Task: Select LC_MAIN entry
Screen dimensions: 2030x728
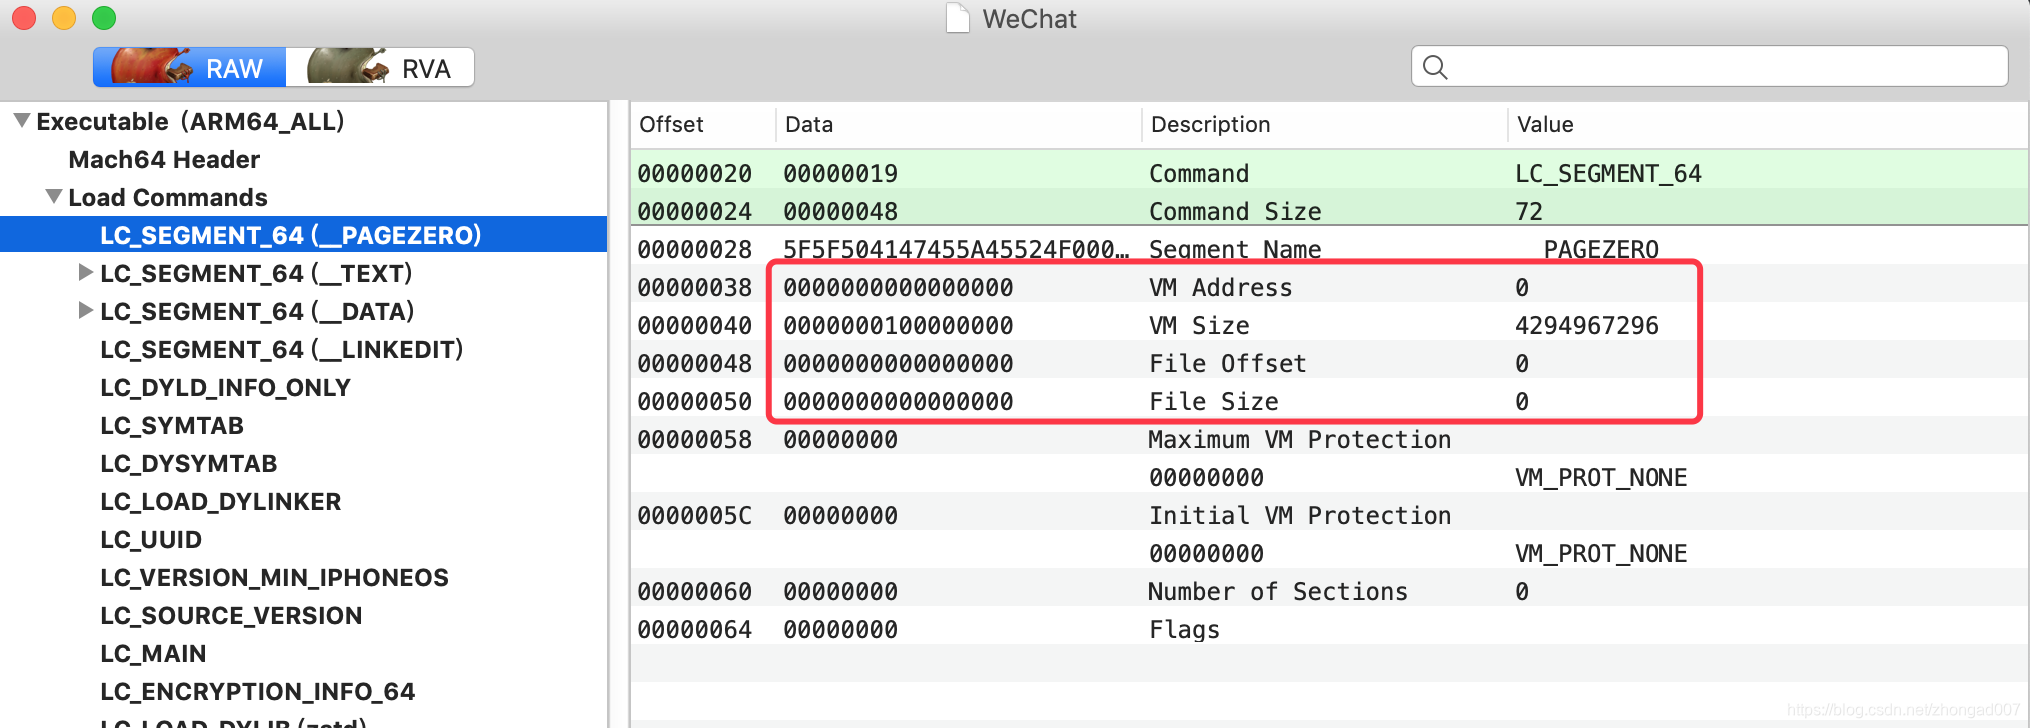Action: coord(153,653)
